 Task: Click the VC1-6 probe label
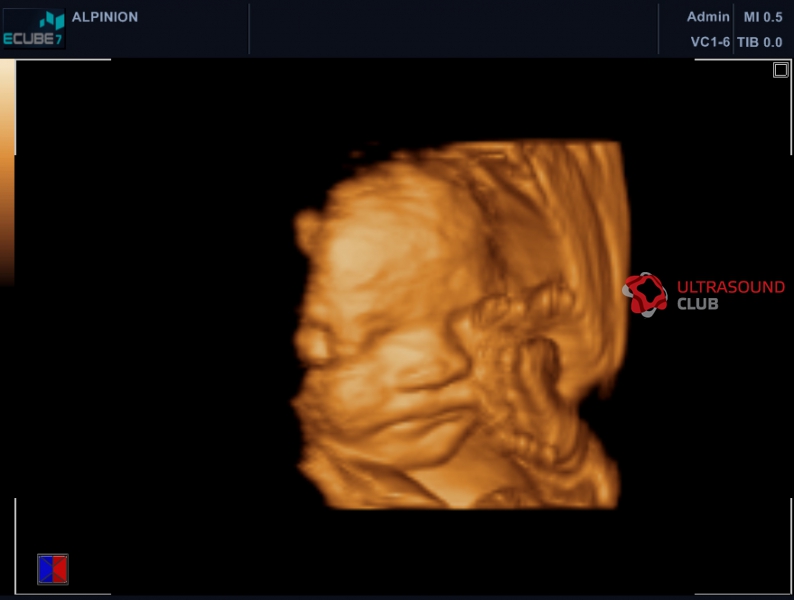pyautogui.click(x=710, y=42)
